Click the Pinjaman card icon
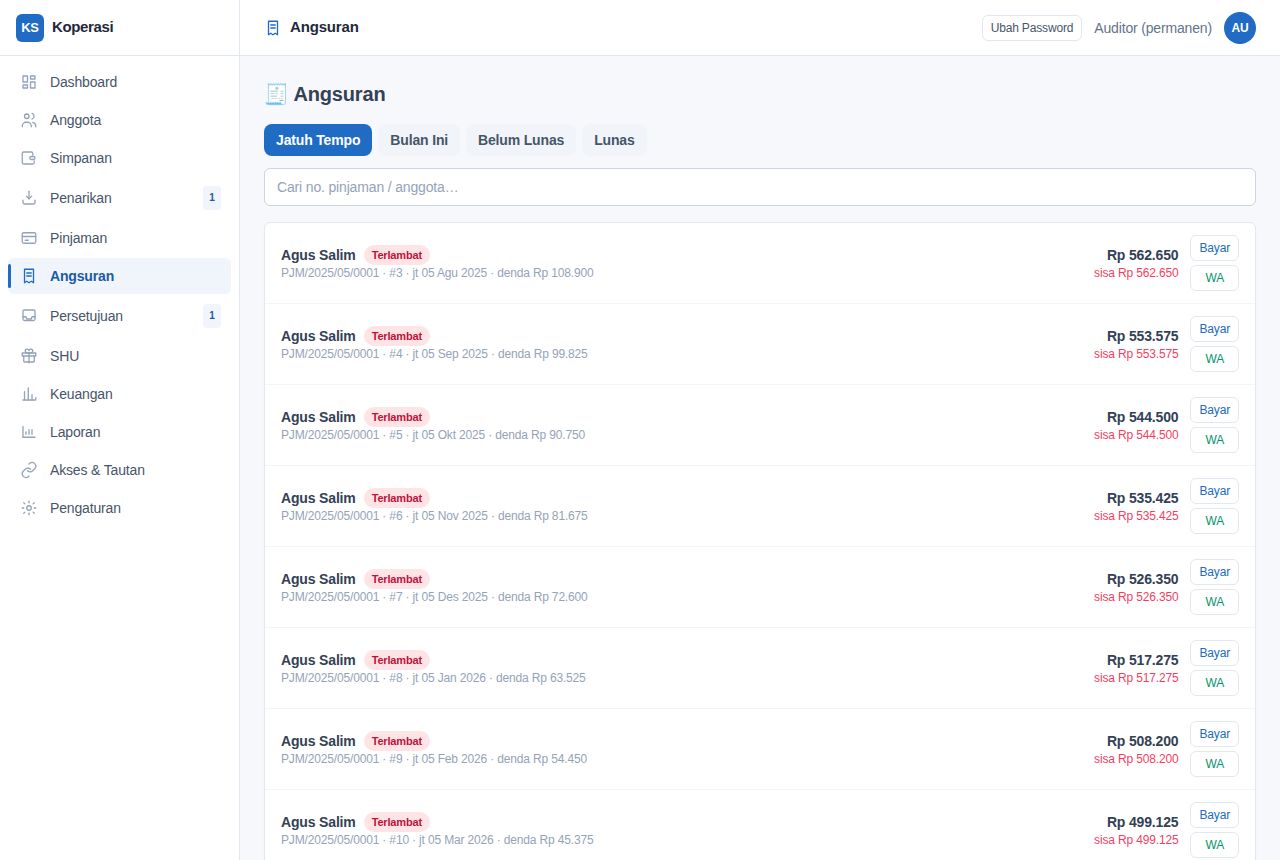Image resolution: width=1280 pixels, height=860 pixels. point(29,238)
